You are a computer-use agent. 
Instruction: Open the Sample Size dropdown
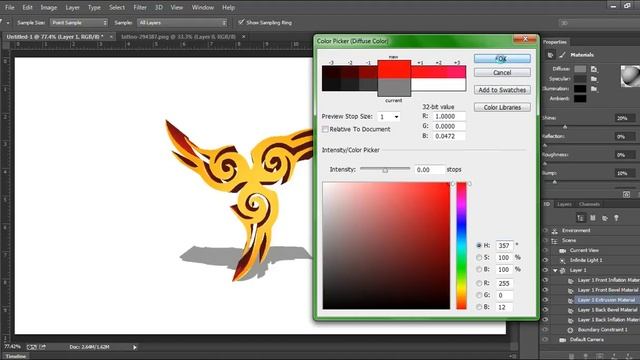point(79,22)
